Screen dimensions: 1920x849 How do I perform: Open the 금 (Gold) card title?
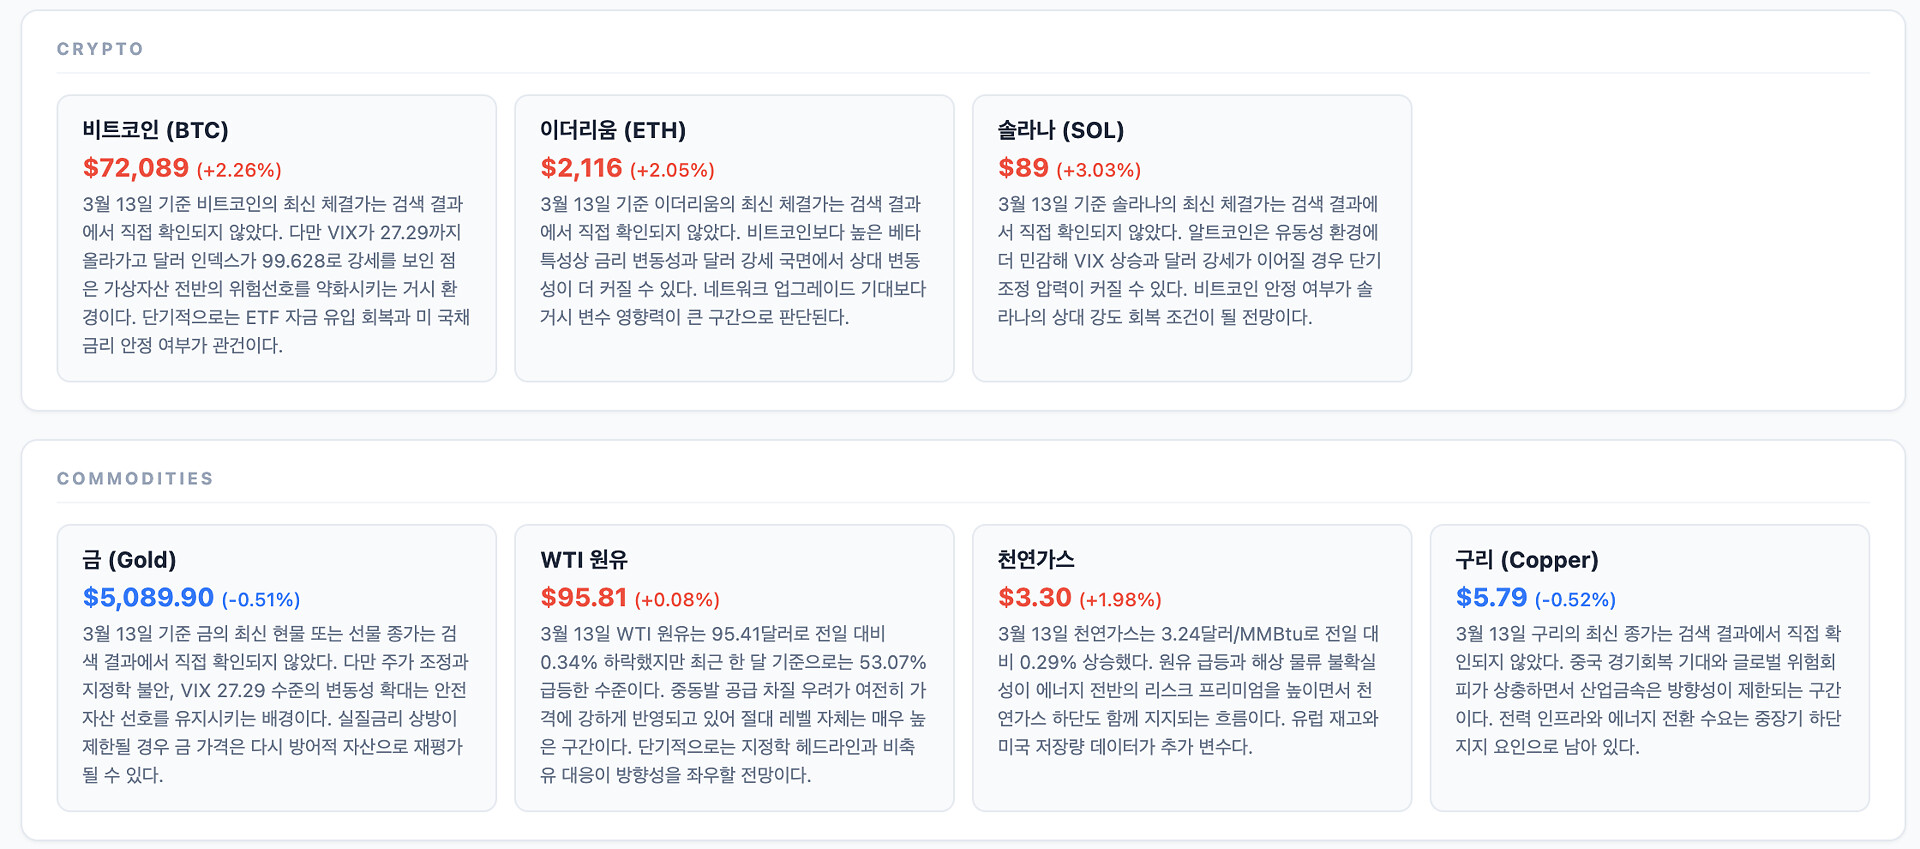129,560
